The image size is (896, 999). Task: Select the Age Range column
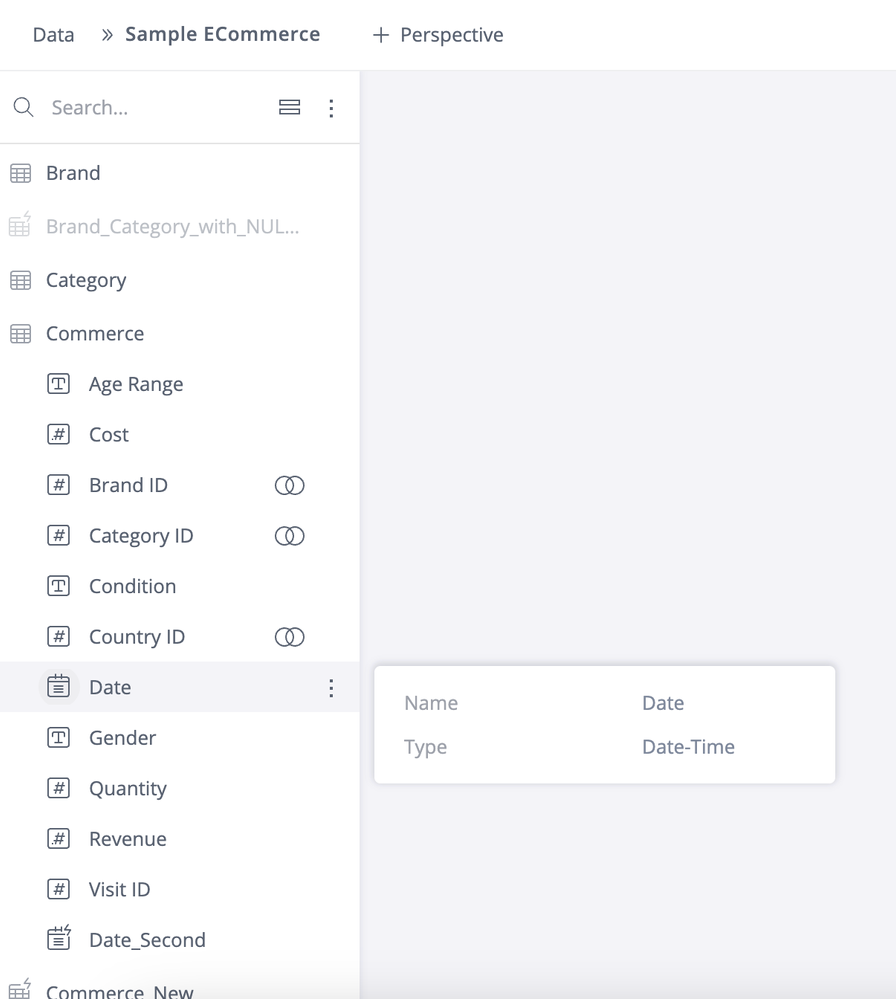[x=136, y=385]
